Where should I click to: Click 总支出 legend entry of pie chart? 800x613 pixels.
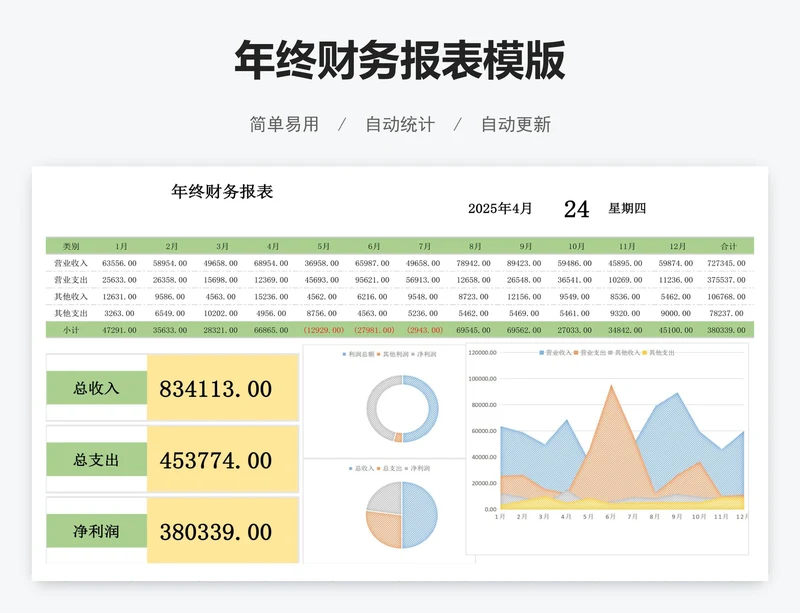pyautogui.click(x=390, y=468)
